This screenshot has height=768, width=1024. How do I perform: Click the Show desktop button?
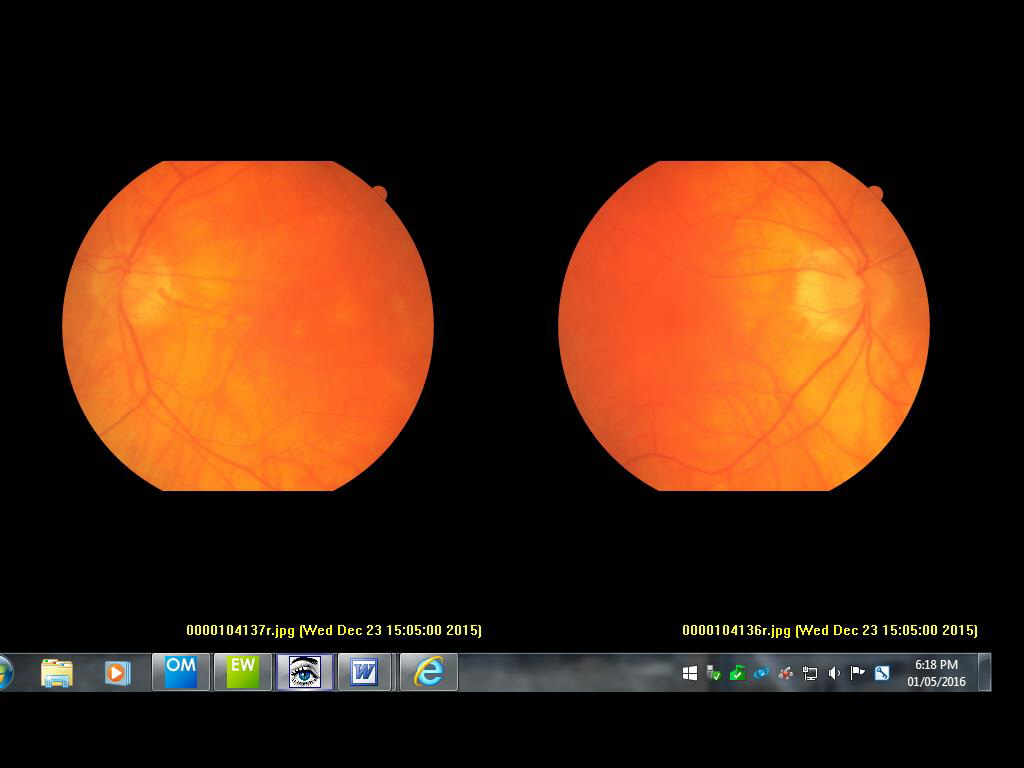(984, 672)
